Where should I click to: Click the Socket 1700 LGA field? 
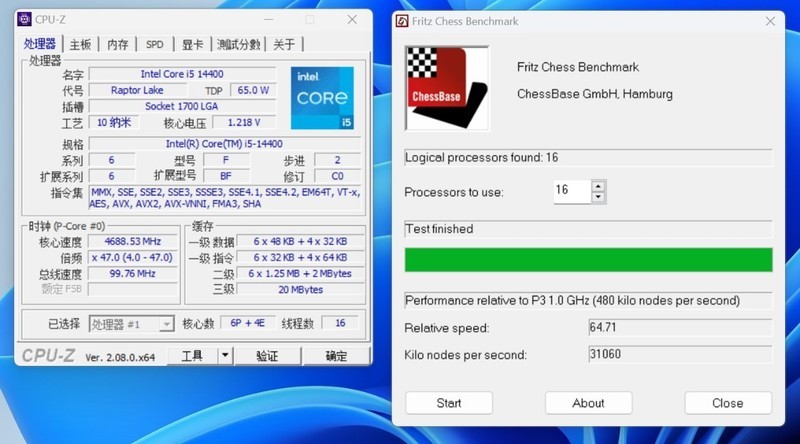click(x=182, y=106)
